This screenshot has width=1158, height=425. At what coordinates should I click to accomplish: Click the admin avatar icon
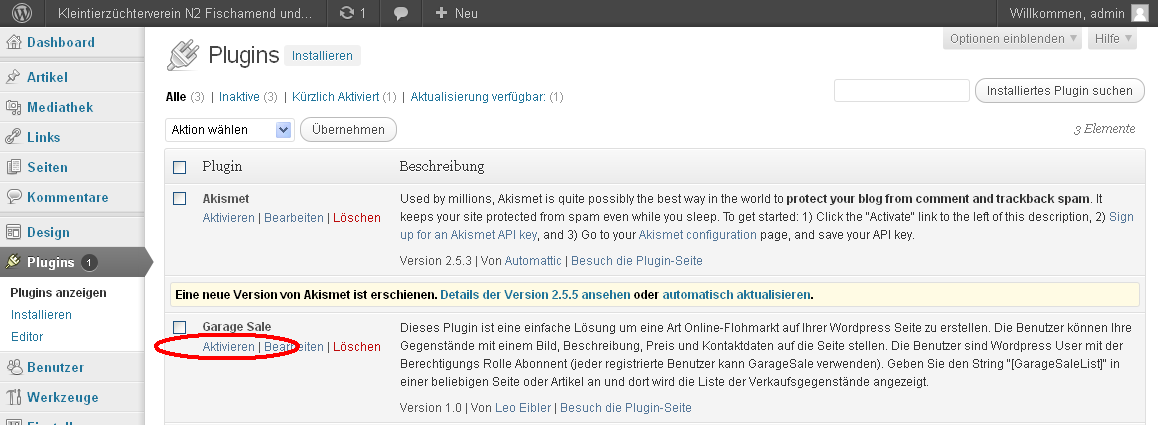(x=1139, y=14)
